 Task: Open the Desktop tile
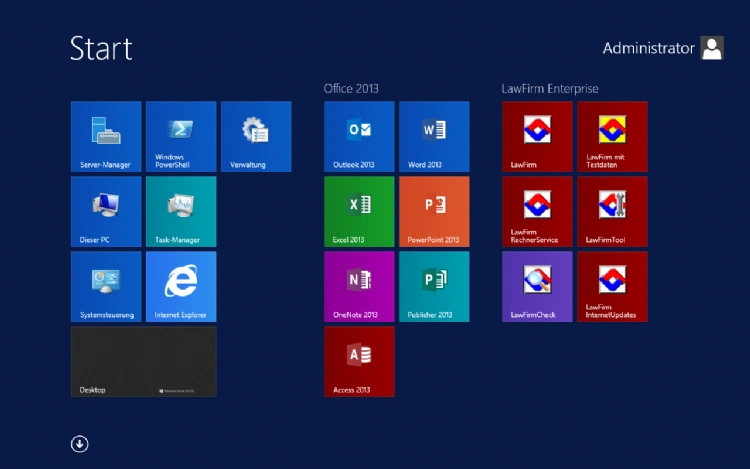143,361
